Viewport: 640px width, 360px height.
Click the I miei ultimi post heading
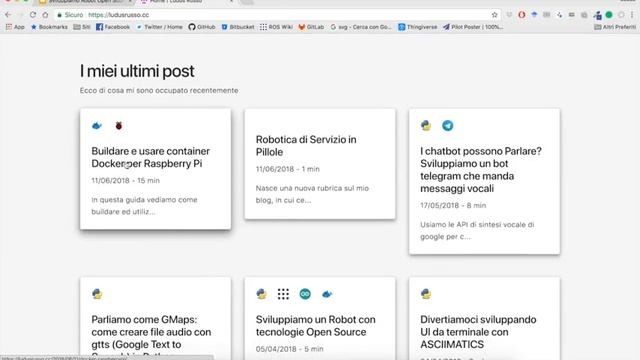click(x=137, y=71)
